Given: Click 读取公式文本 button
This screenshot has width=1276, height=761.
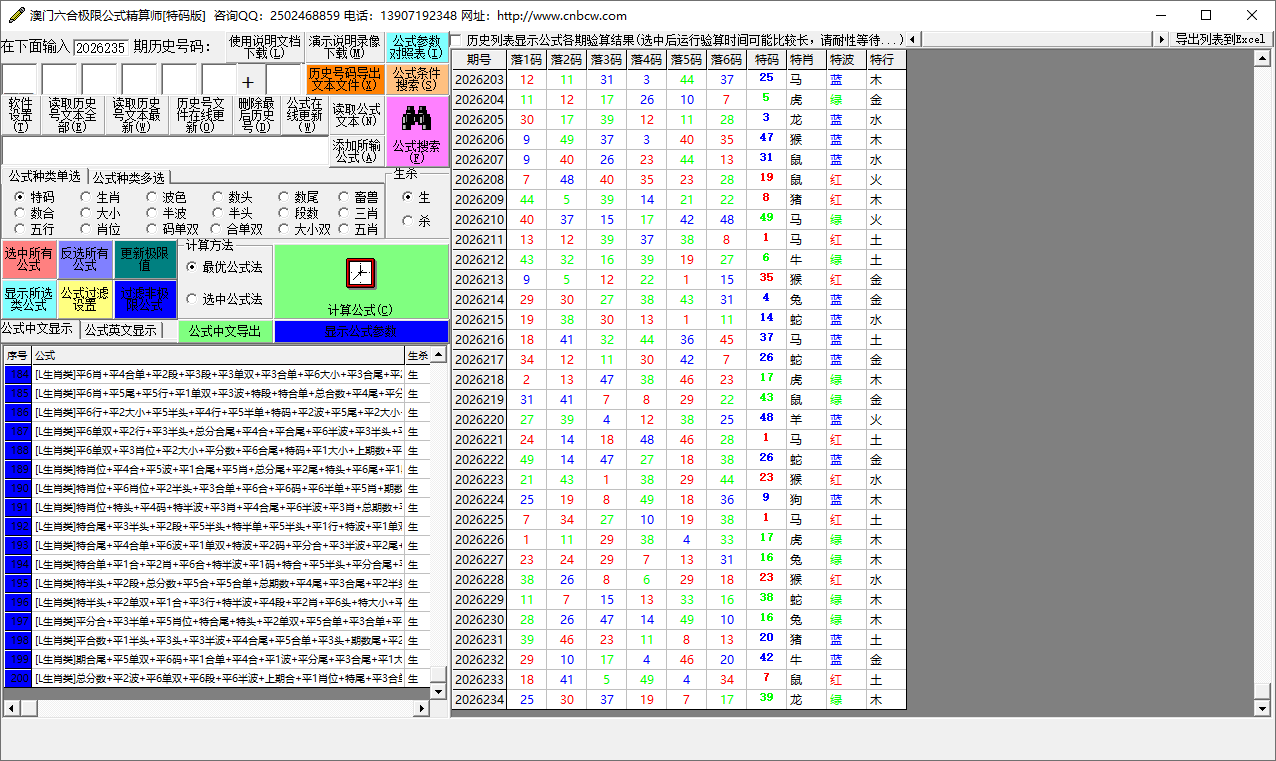Looking at the screenshot, I should (x=356, y=116).
